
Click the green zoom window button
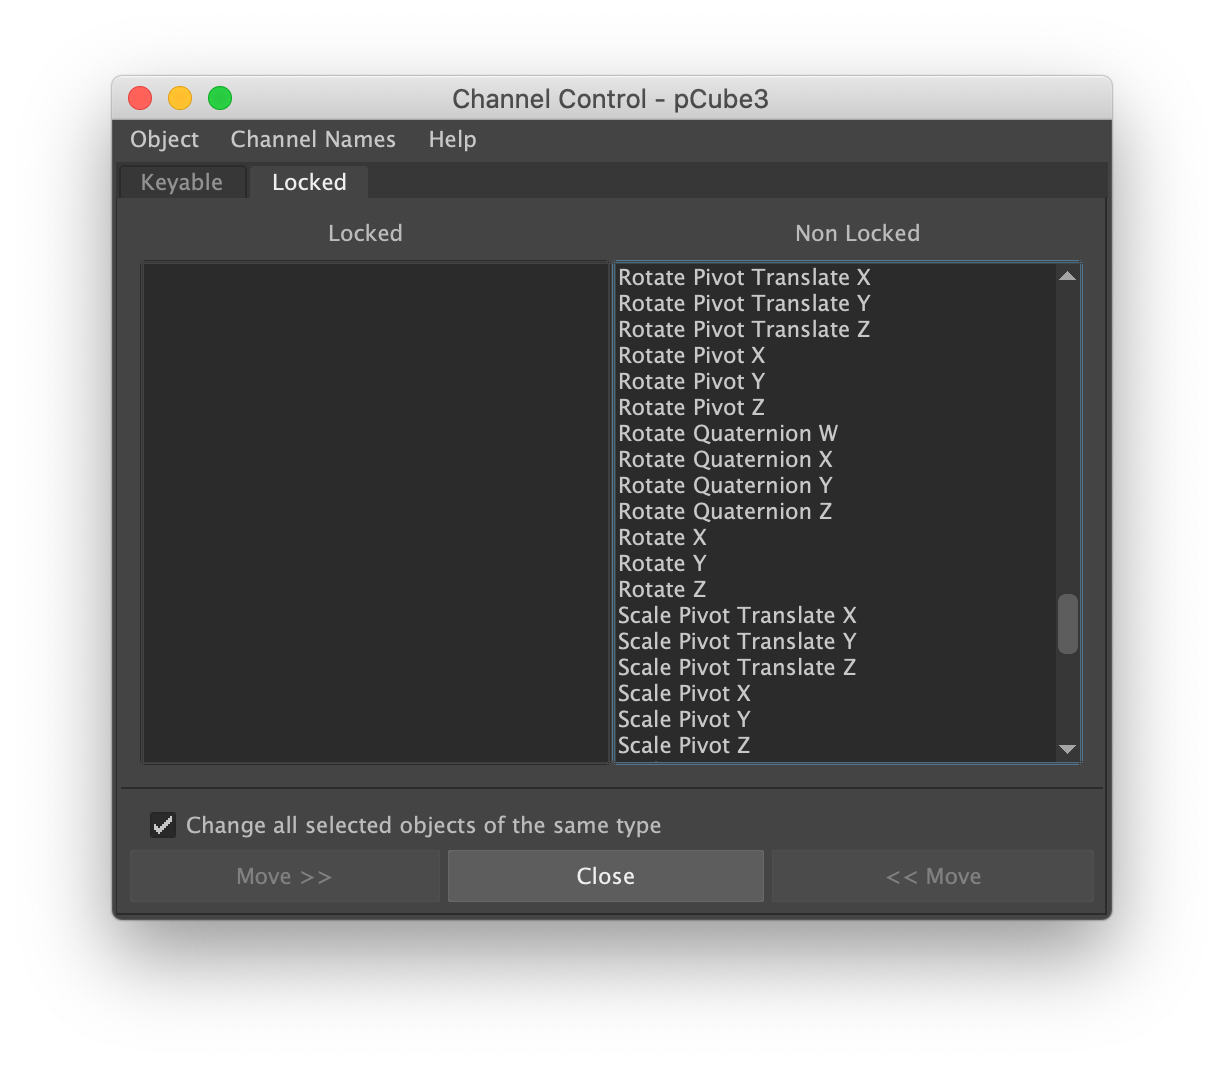(220, 98)
